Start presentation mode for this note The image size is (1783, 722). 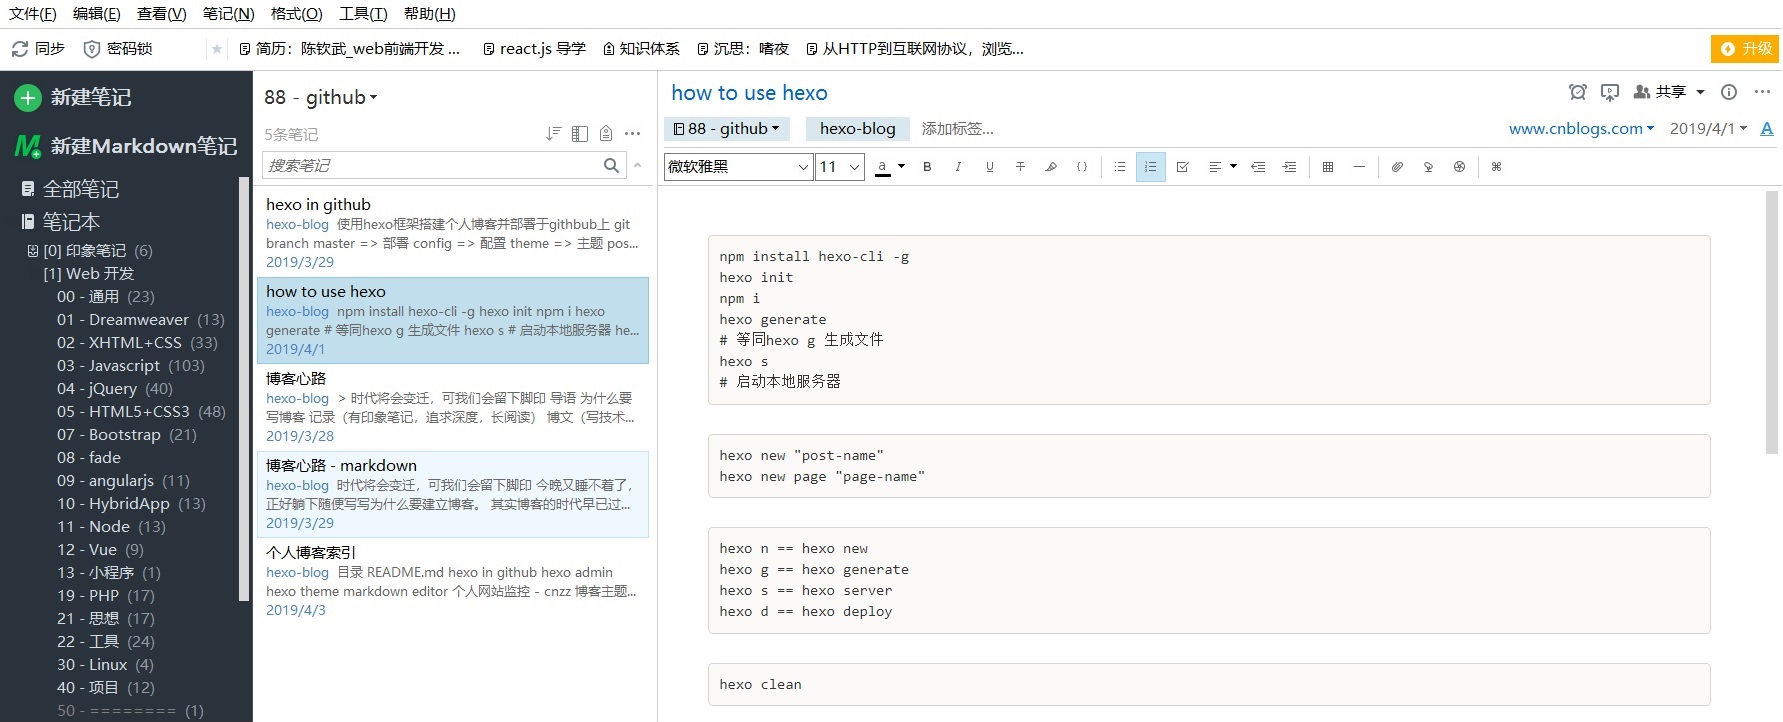click(x=1610, y=92)
